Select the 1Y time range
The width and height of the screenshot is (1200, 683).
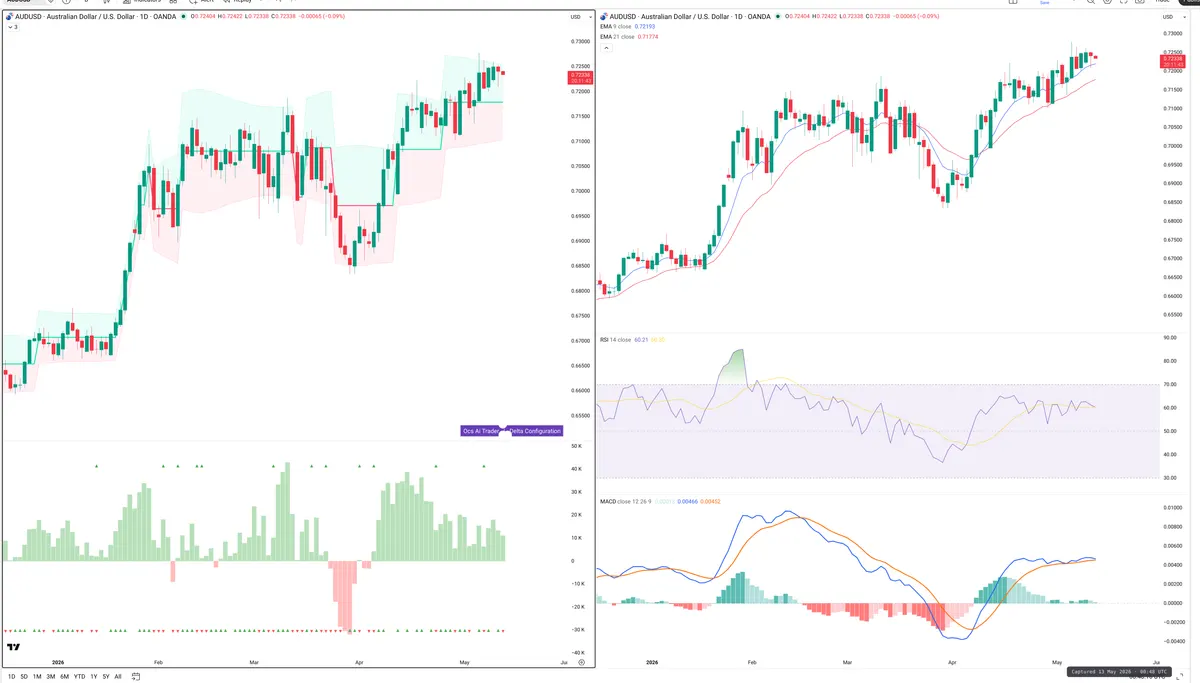(x=94, y=676)
